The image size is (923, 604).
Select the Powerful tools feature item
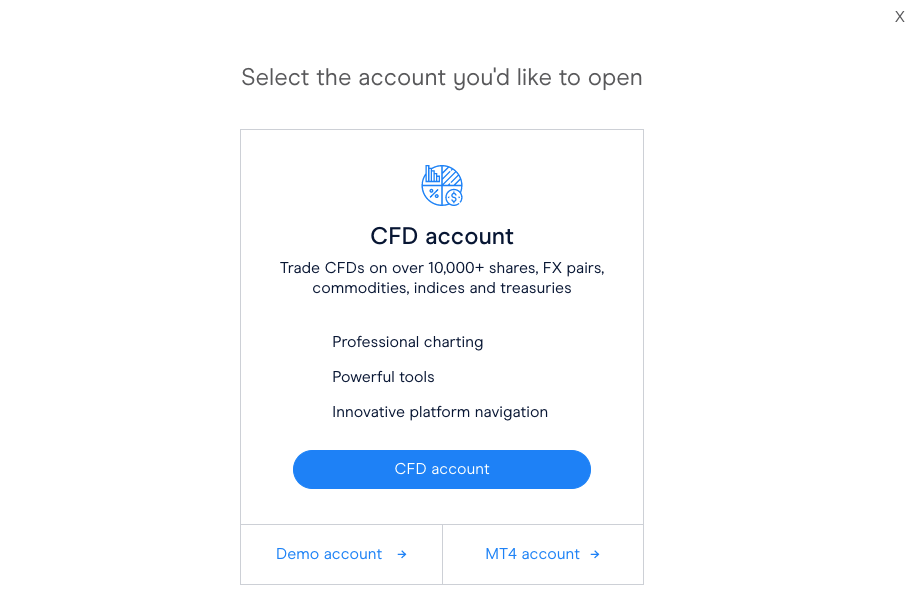tap(383, 377)
